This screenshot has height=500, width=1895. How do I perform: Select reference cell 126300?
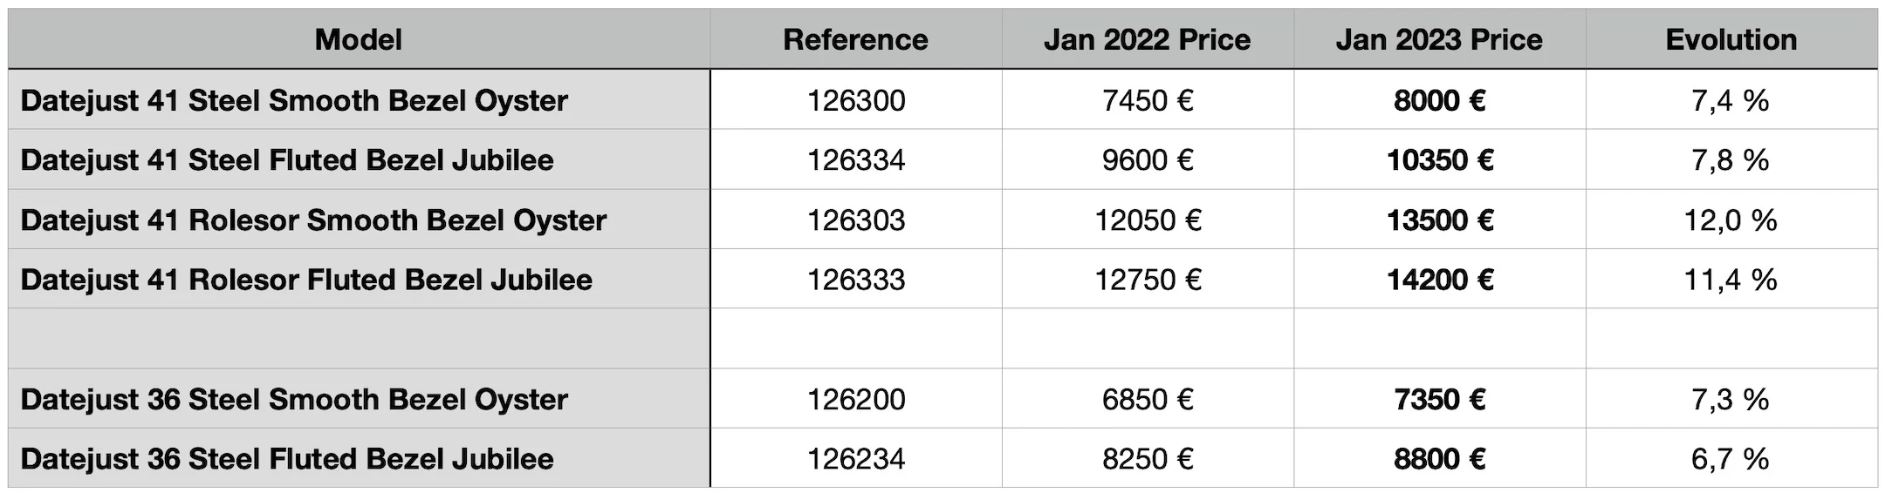point(856,101)
